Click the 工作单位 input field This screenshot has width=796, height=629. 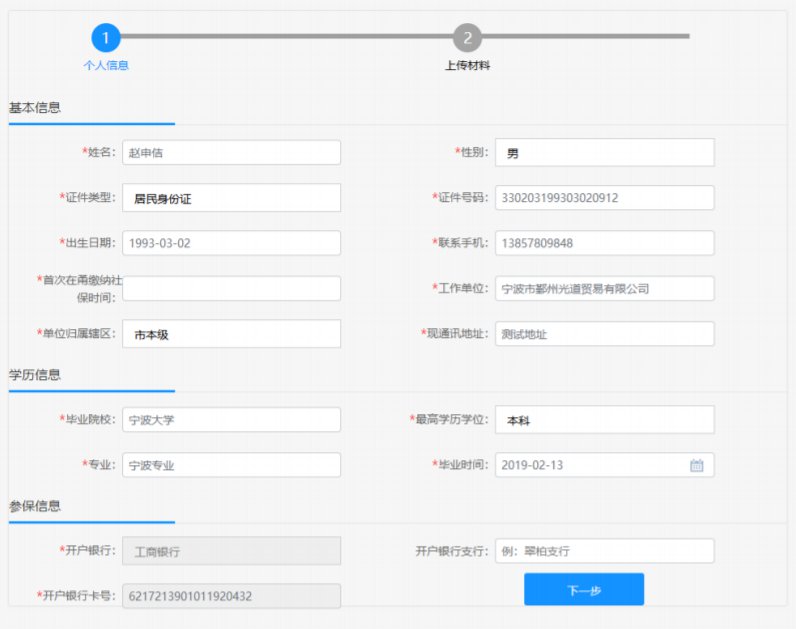click(604, 288)
